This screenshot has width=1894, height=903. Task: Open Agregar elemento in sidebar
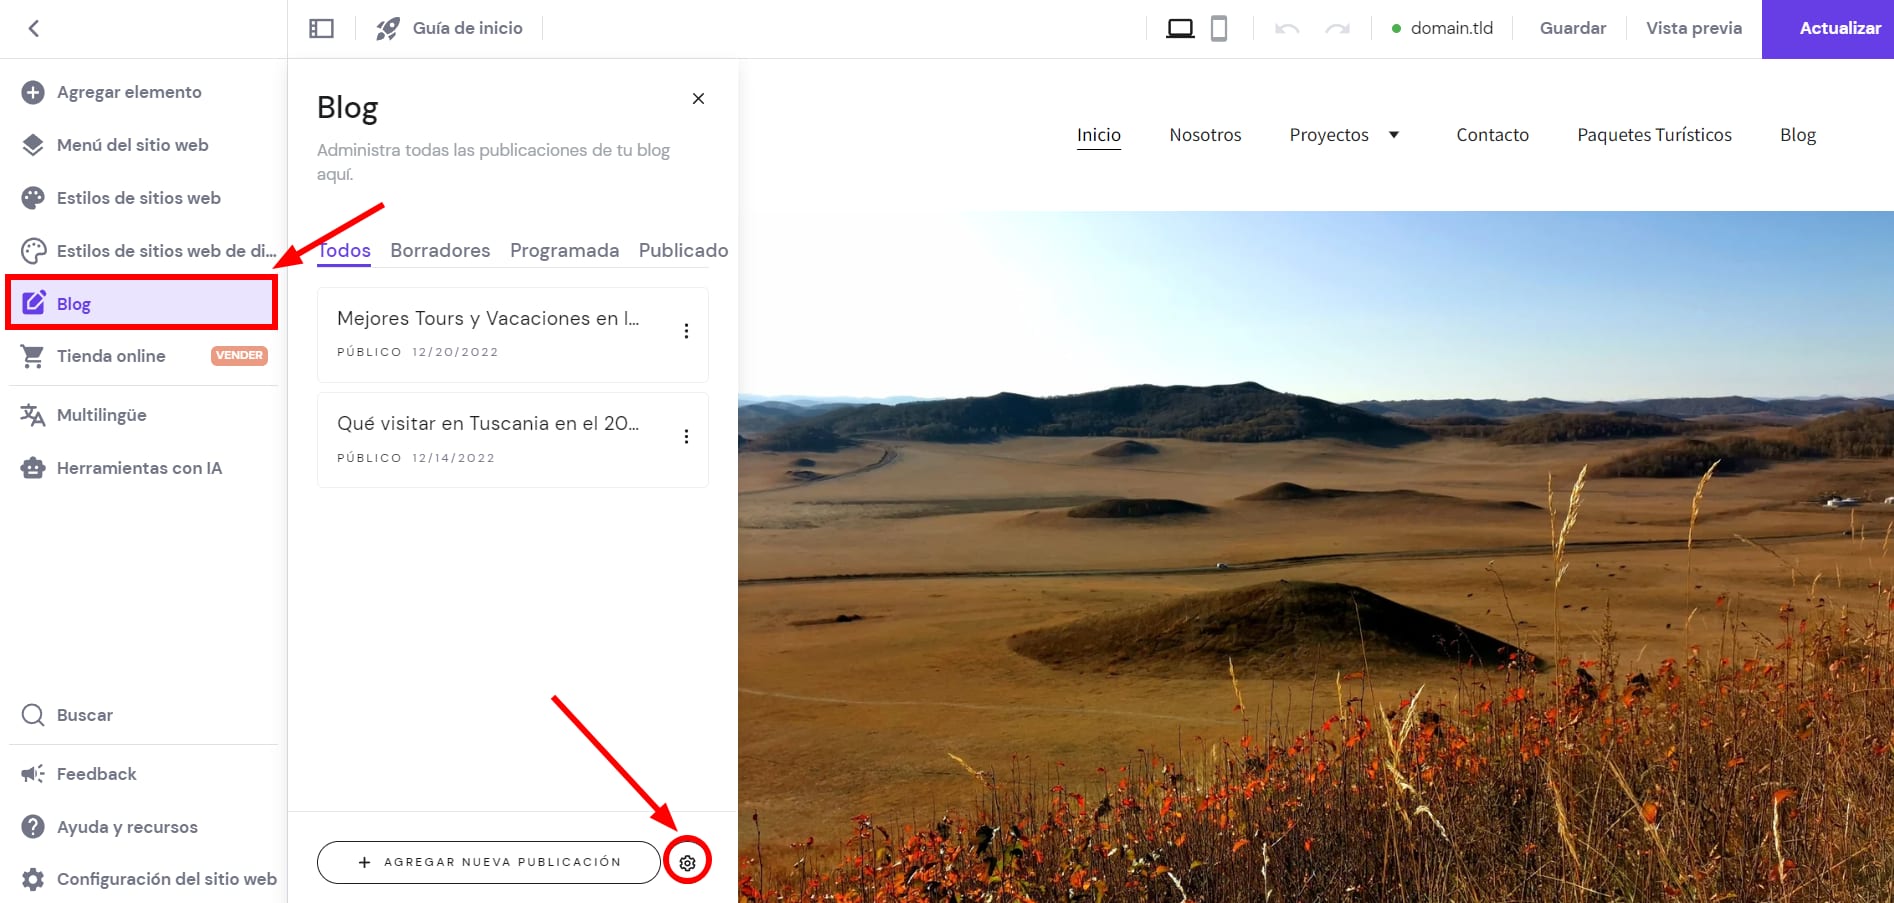click(129, 92)
